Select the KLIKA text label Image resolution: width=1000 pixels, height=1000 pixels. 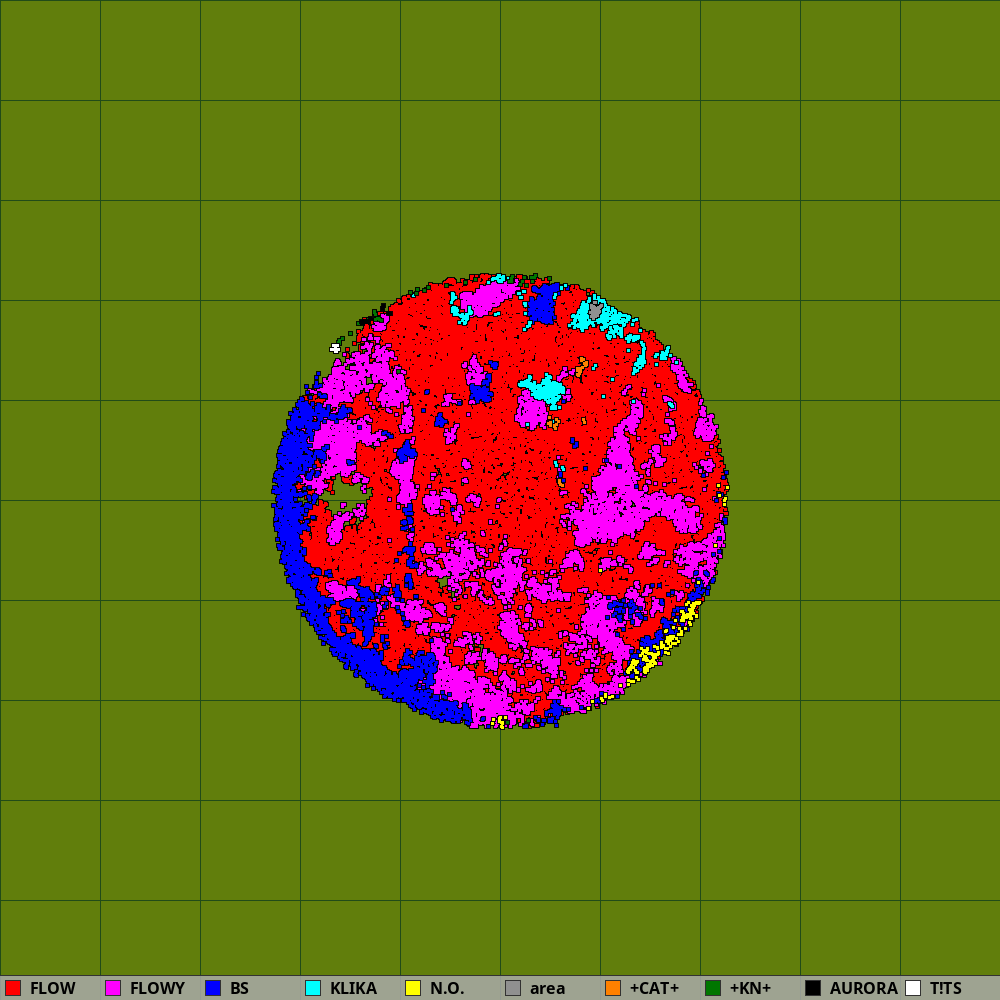(353, 988)
